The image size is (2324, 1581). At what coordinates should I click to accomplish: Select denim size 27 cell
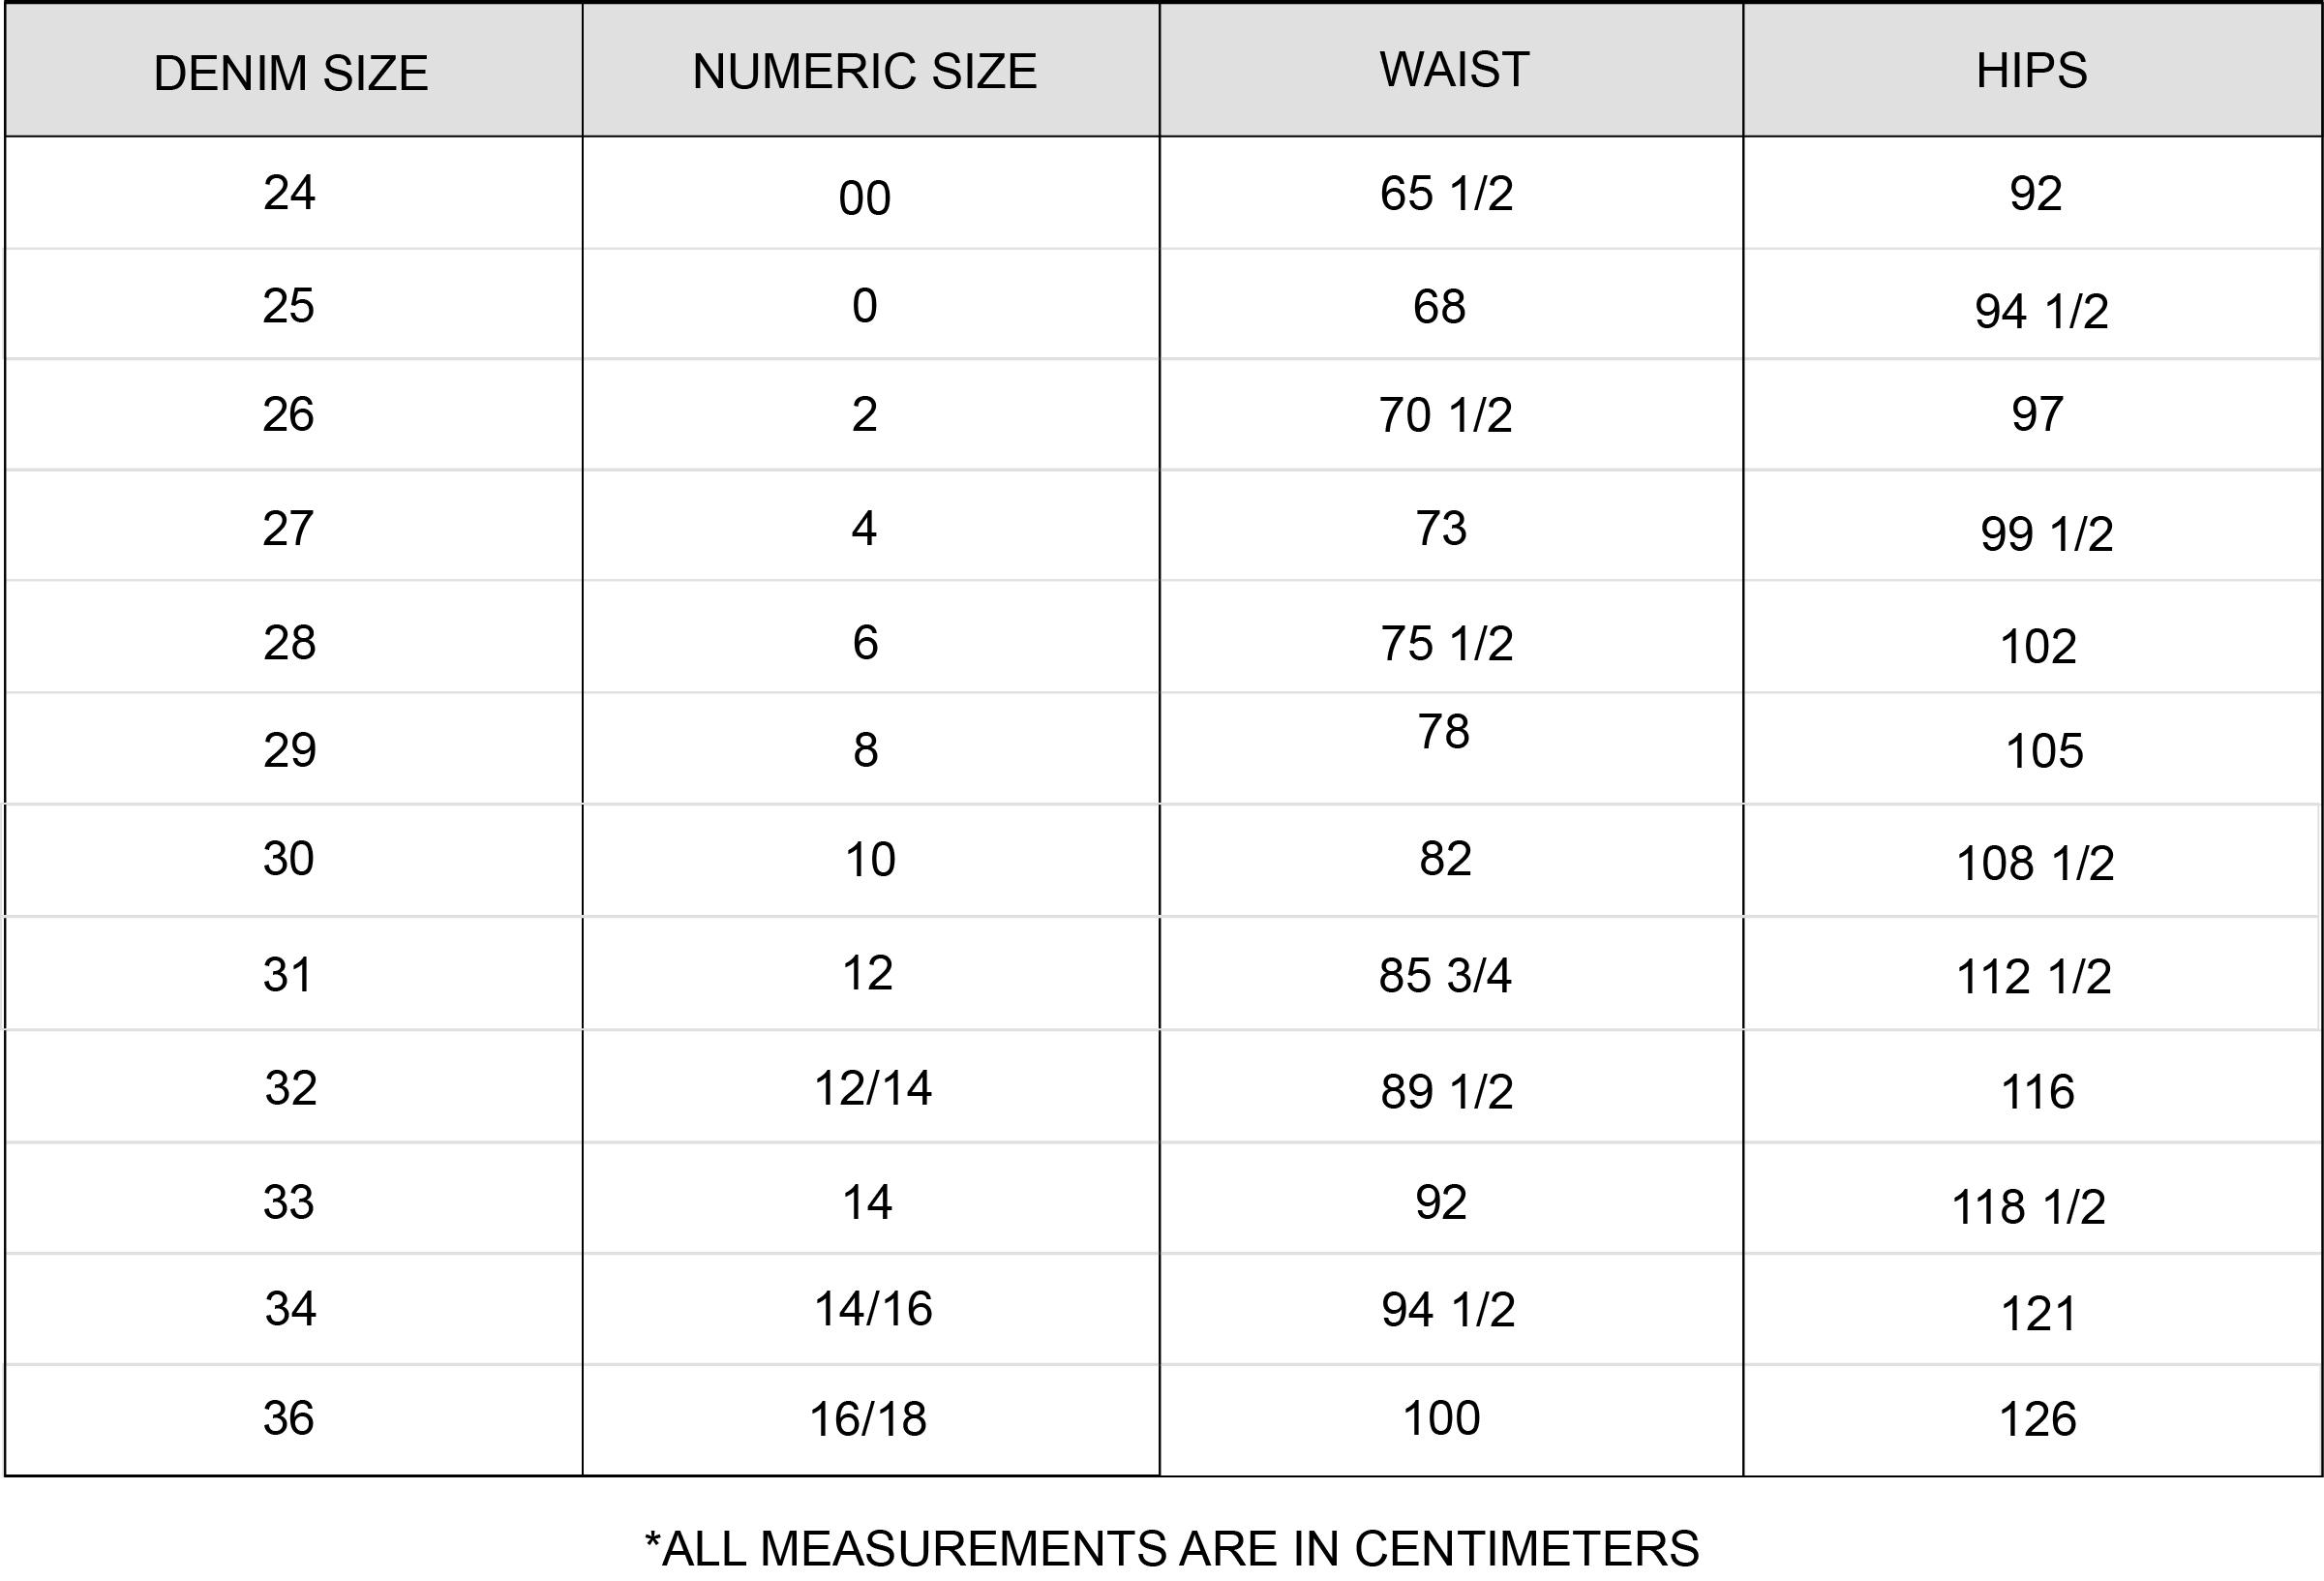click(x=288, y=528)
